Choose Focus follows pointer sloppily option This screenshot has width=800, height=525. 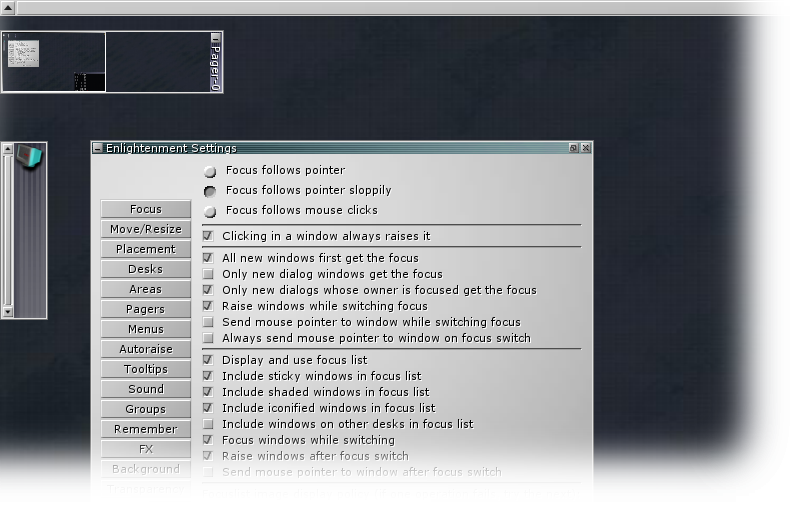pyautogui.click(x=210, y=191)
